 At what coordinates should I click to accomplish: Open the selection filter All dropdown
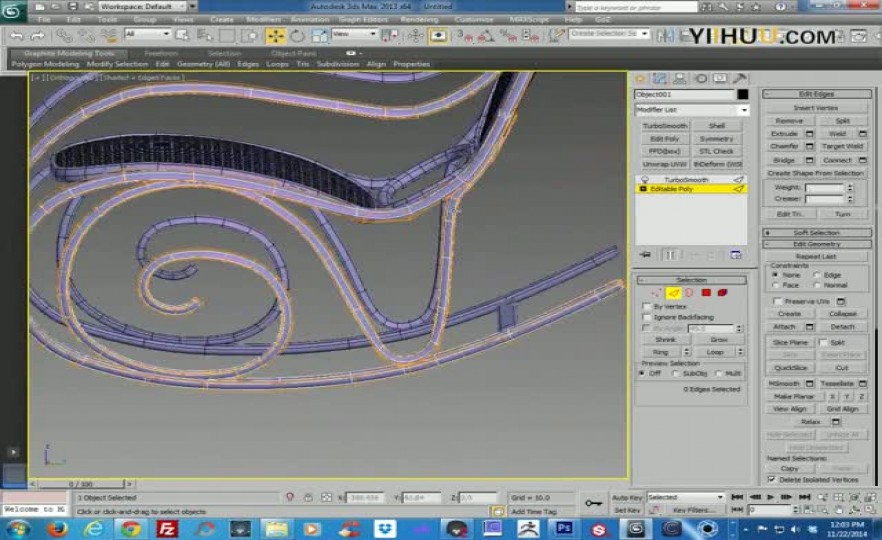(147, 34)
